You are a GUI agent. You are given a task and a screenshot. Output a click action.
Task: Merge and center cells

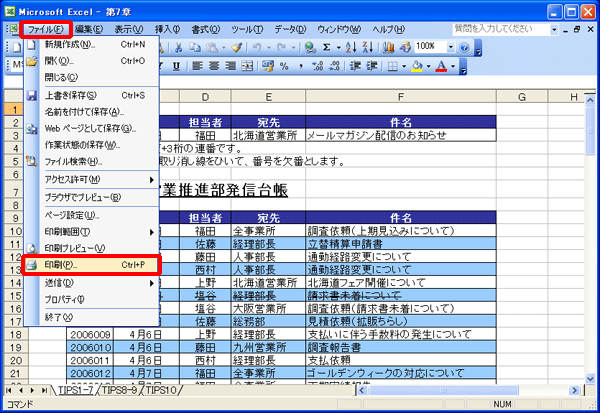[248, 66]
